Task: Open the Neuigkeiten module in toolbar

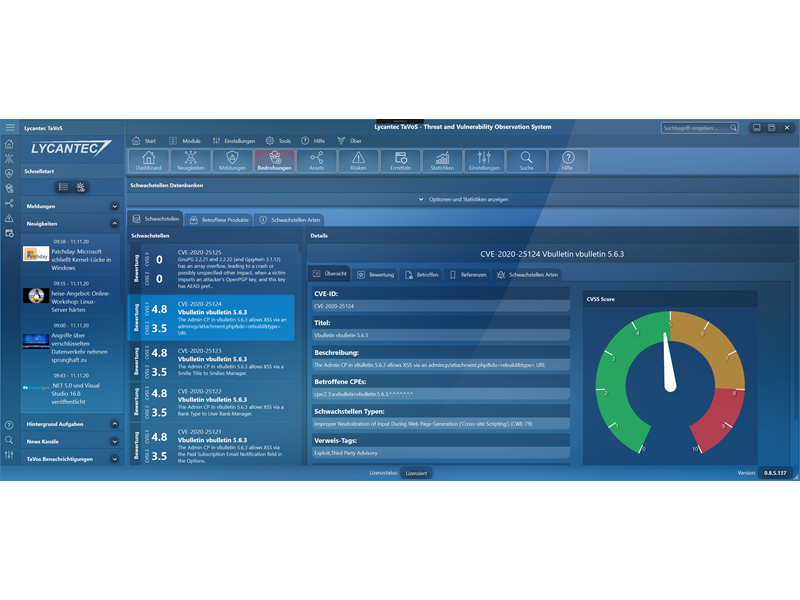Action: click(x=191, y=161)
